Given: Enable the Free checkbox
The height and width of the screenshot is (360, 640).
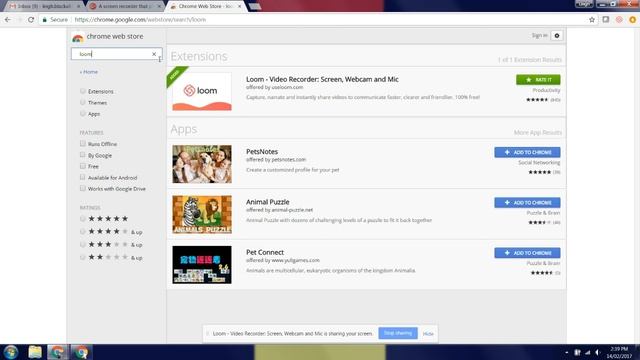Looking at the screenshot, I should [x=83, y=166].
